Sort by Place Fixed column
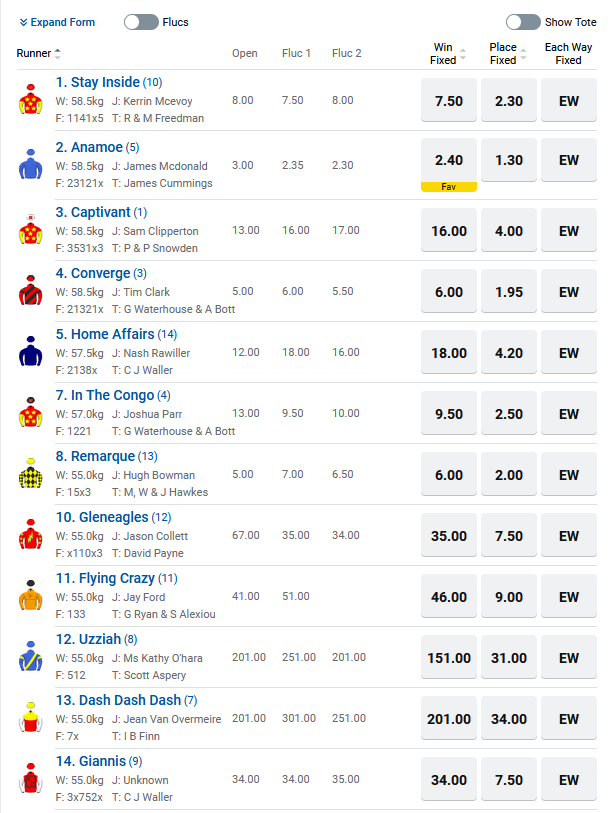 [503, 54]
